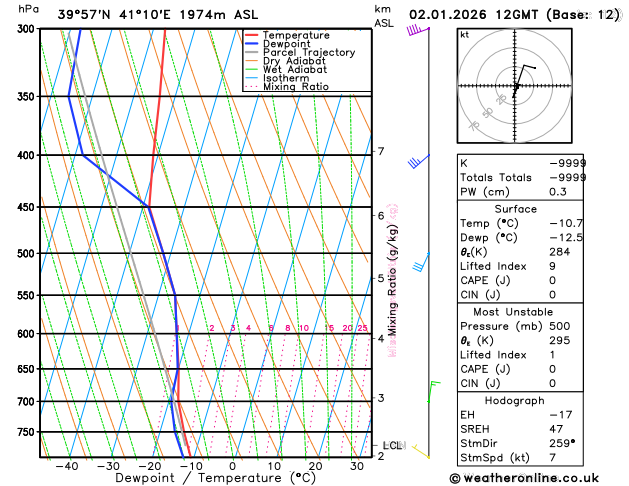Select the Dewpoint legend entry
Viewport: 629px width, 486px height.
[288, 44]
